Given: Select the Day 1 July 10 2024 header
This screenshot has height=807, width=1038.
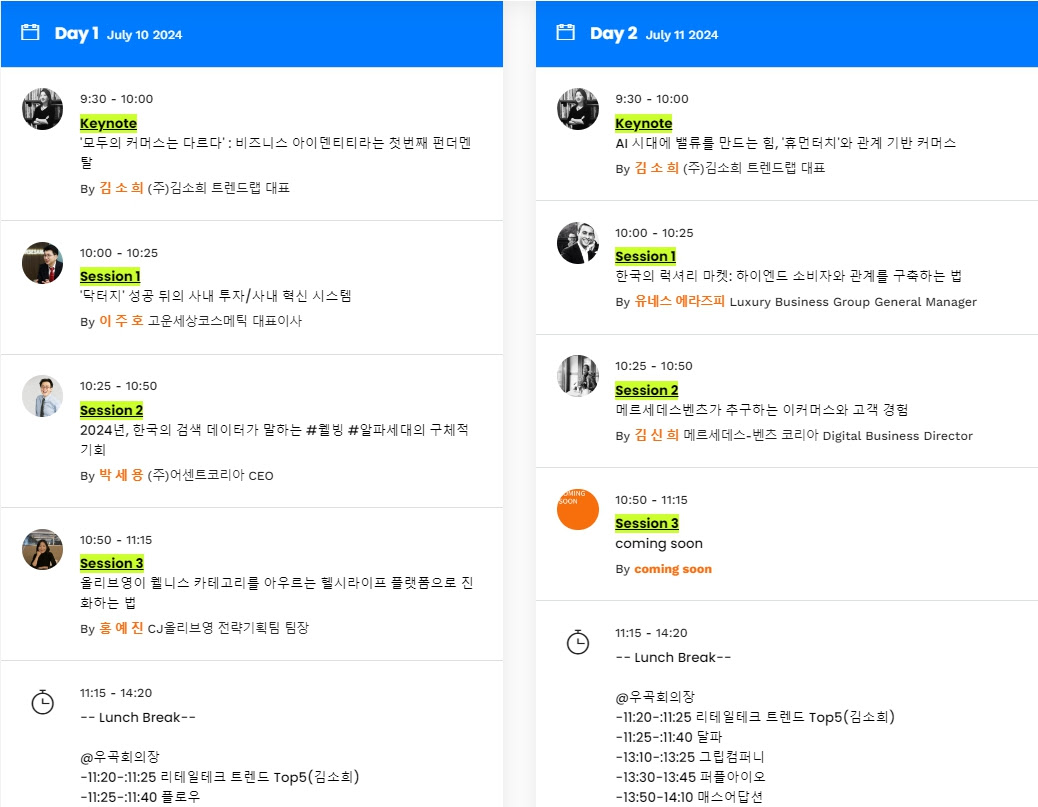Looking at the screenshot, I should [252, 34].
